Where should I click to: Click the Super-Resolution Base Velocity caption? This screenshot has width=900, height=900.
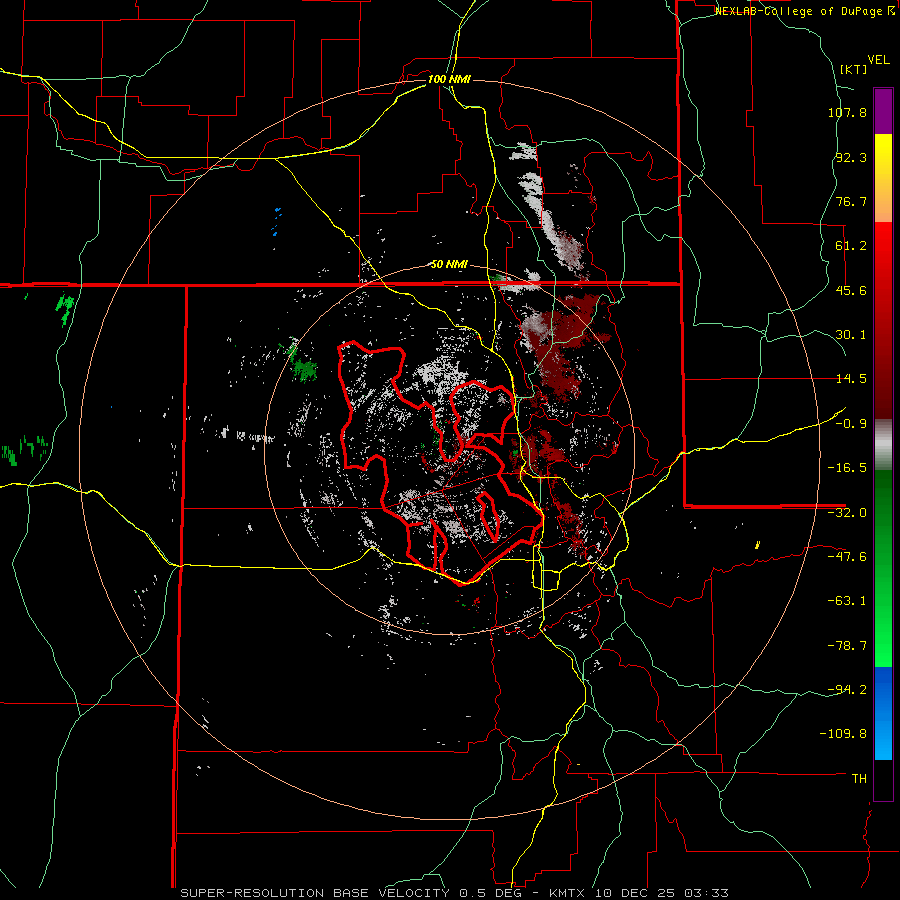point(454,893)
